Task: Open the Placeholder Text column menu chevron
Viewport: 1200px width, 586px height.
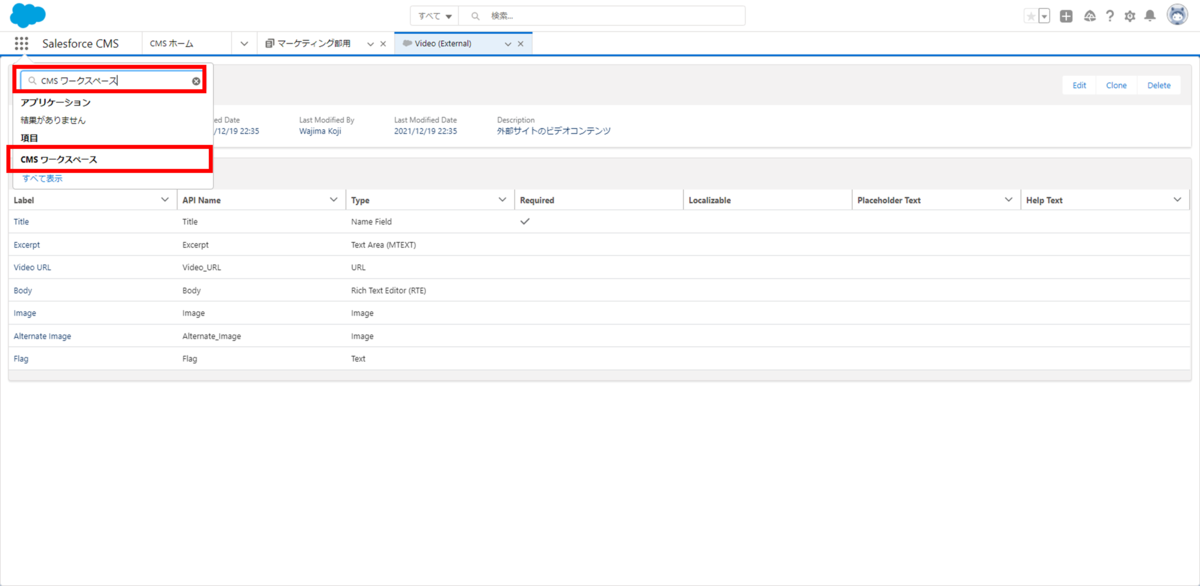Action: [1009, 200]
